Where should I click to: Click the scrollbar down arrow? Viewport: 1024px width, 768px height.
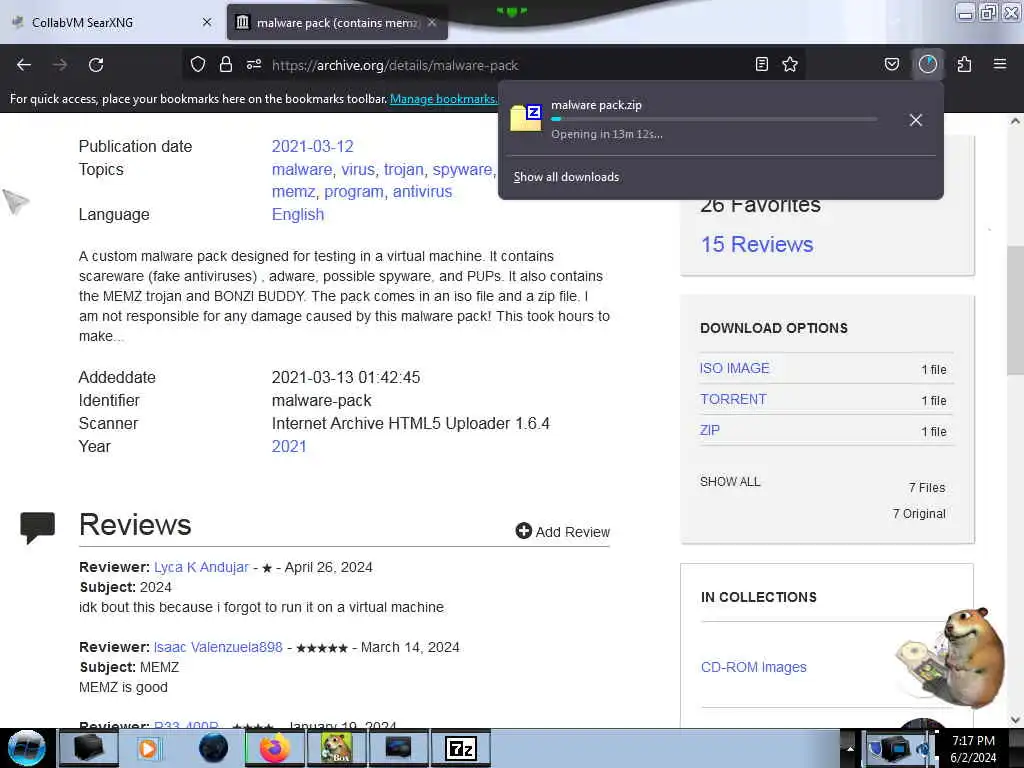[x=1015, y=720]
